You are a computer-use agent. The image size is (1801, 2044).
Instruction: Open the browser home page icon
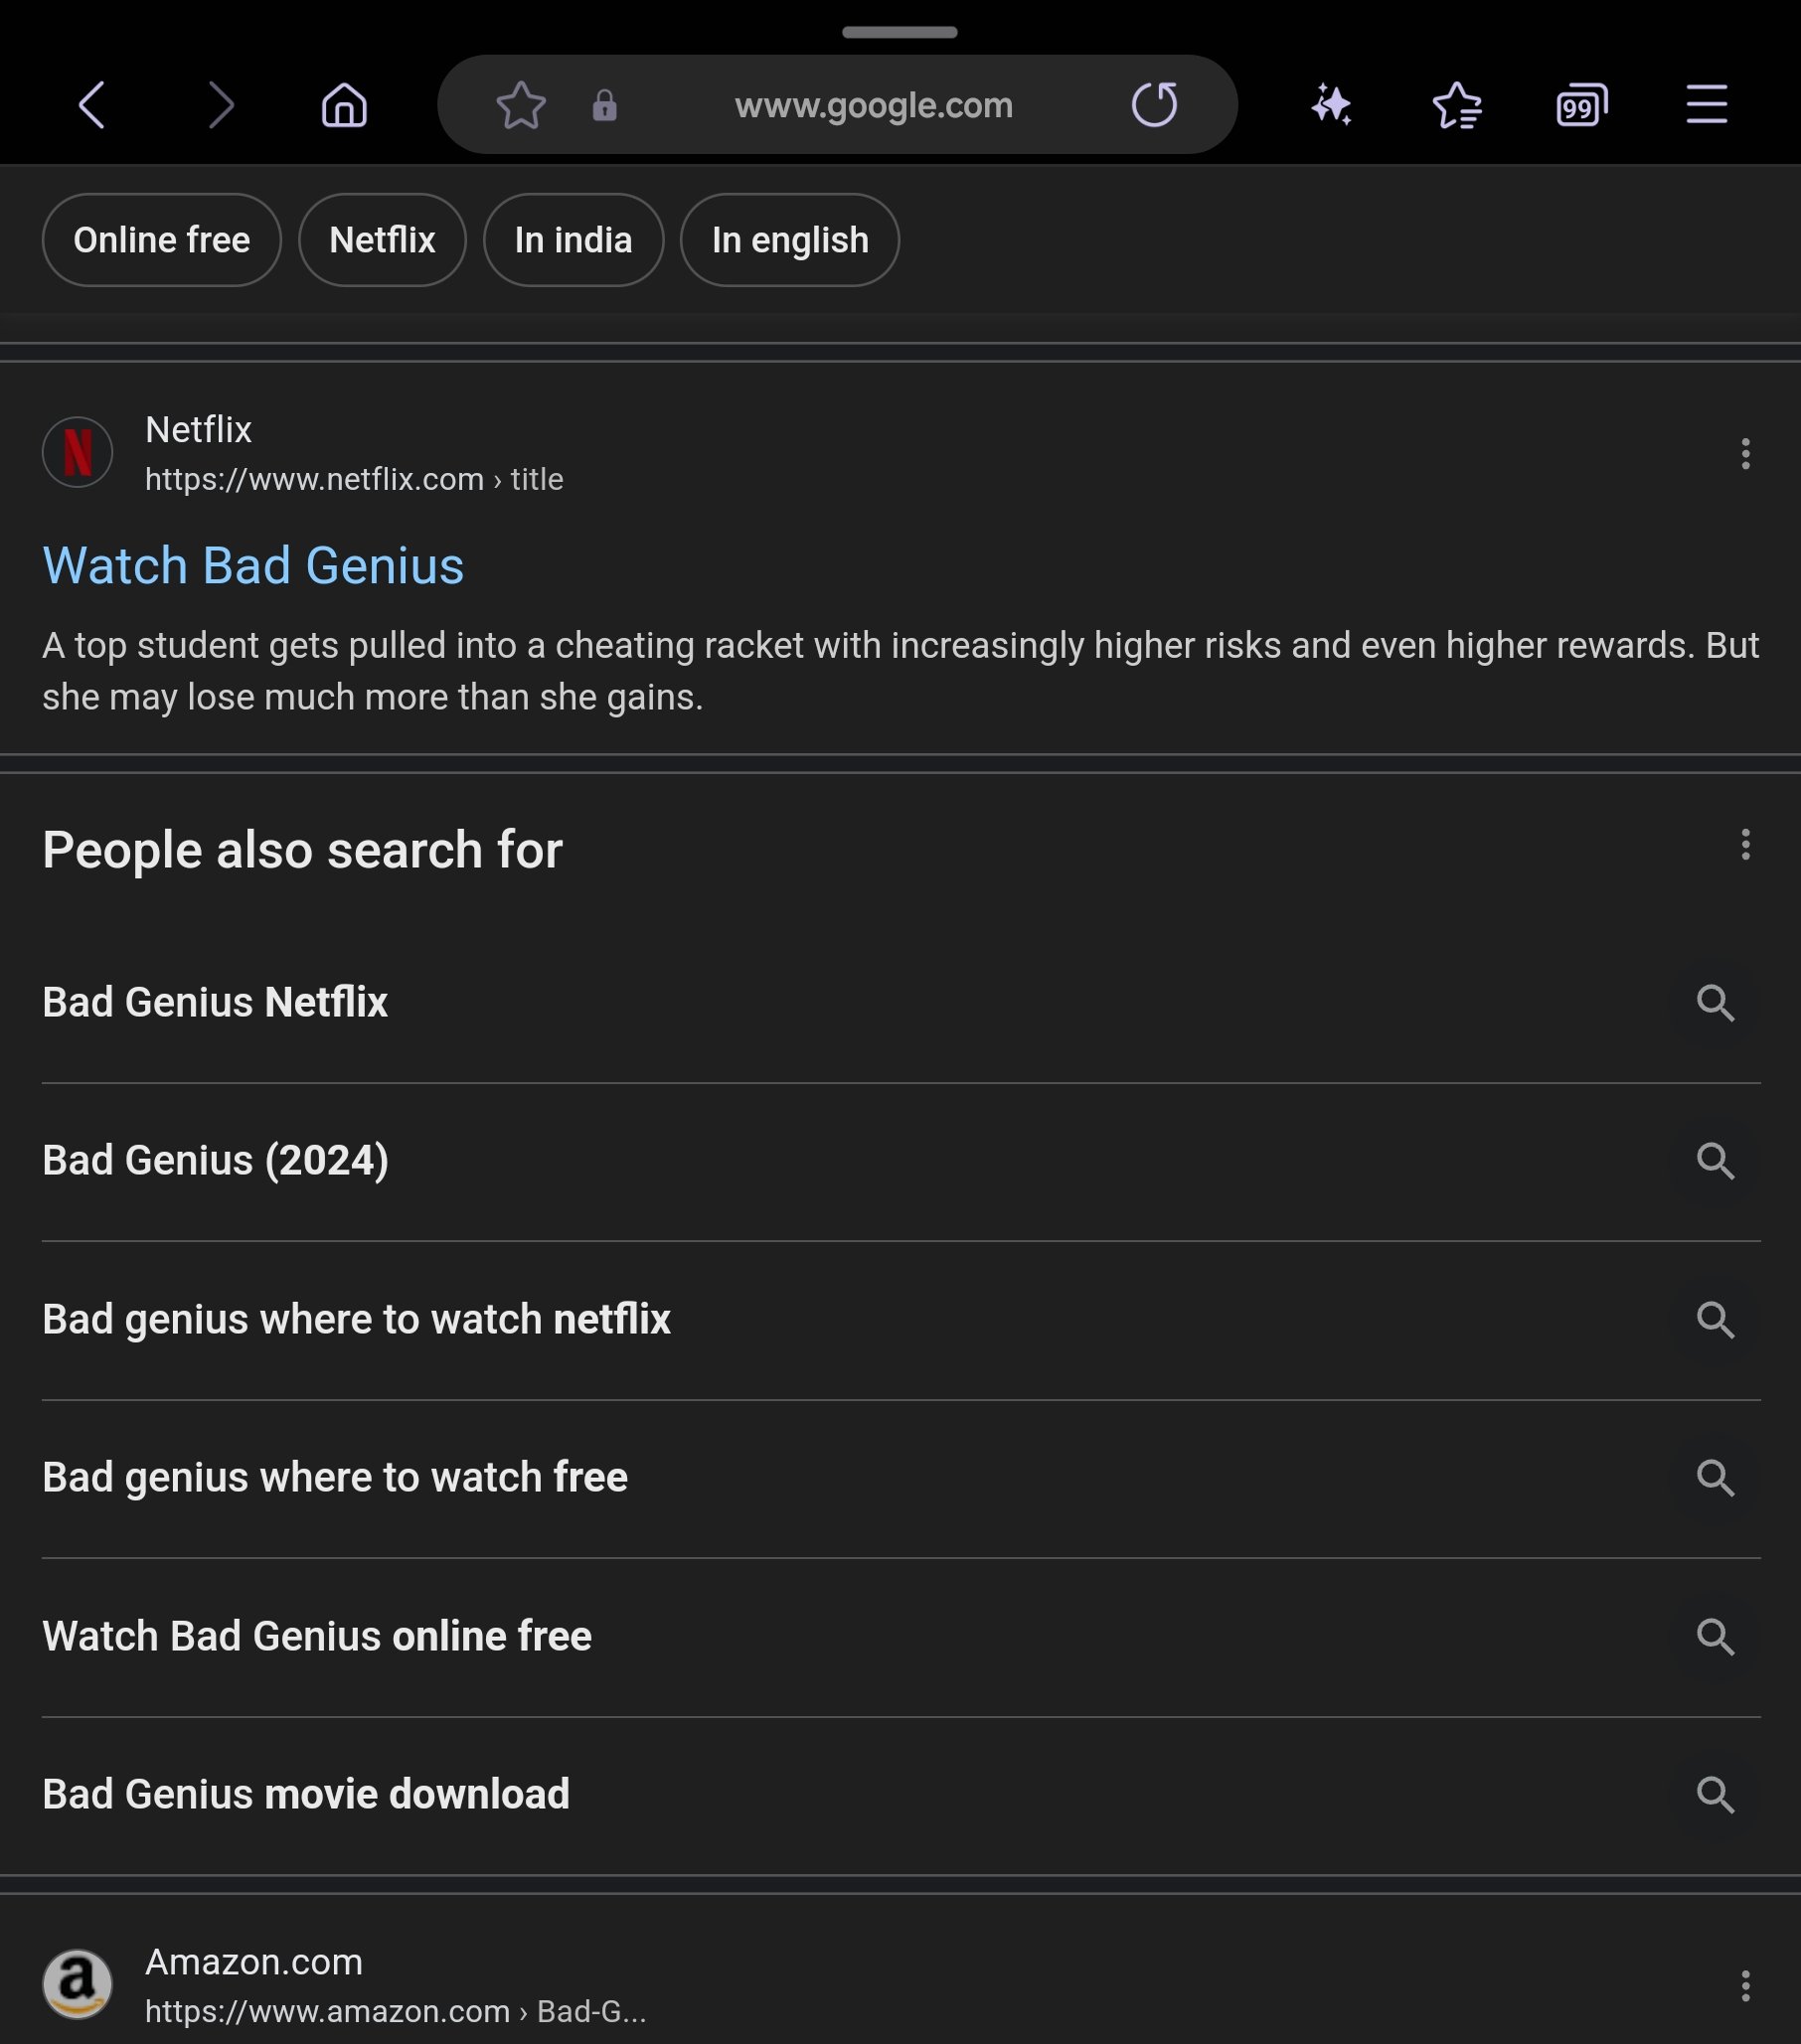[x=344, y=105]
